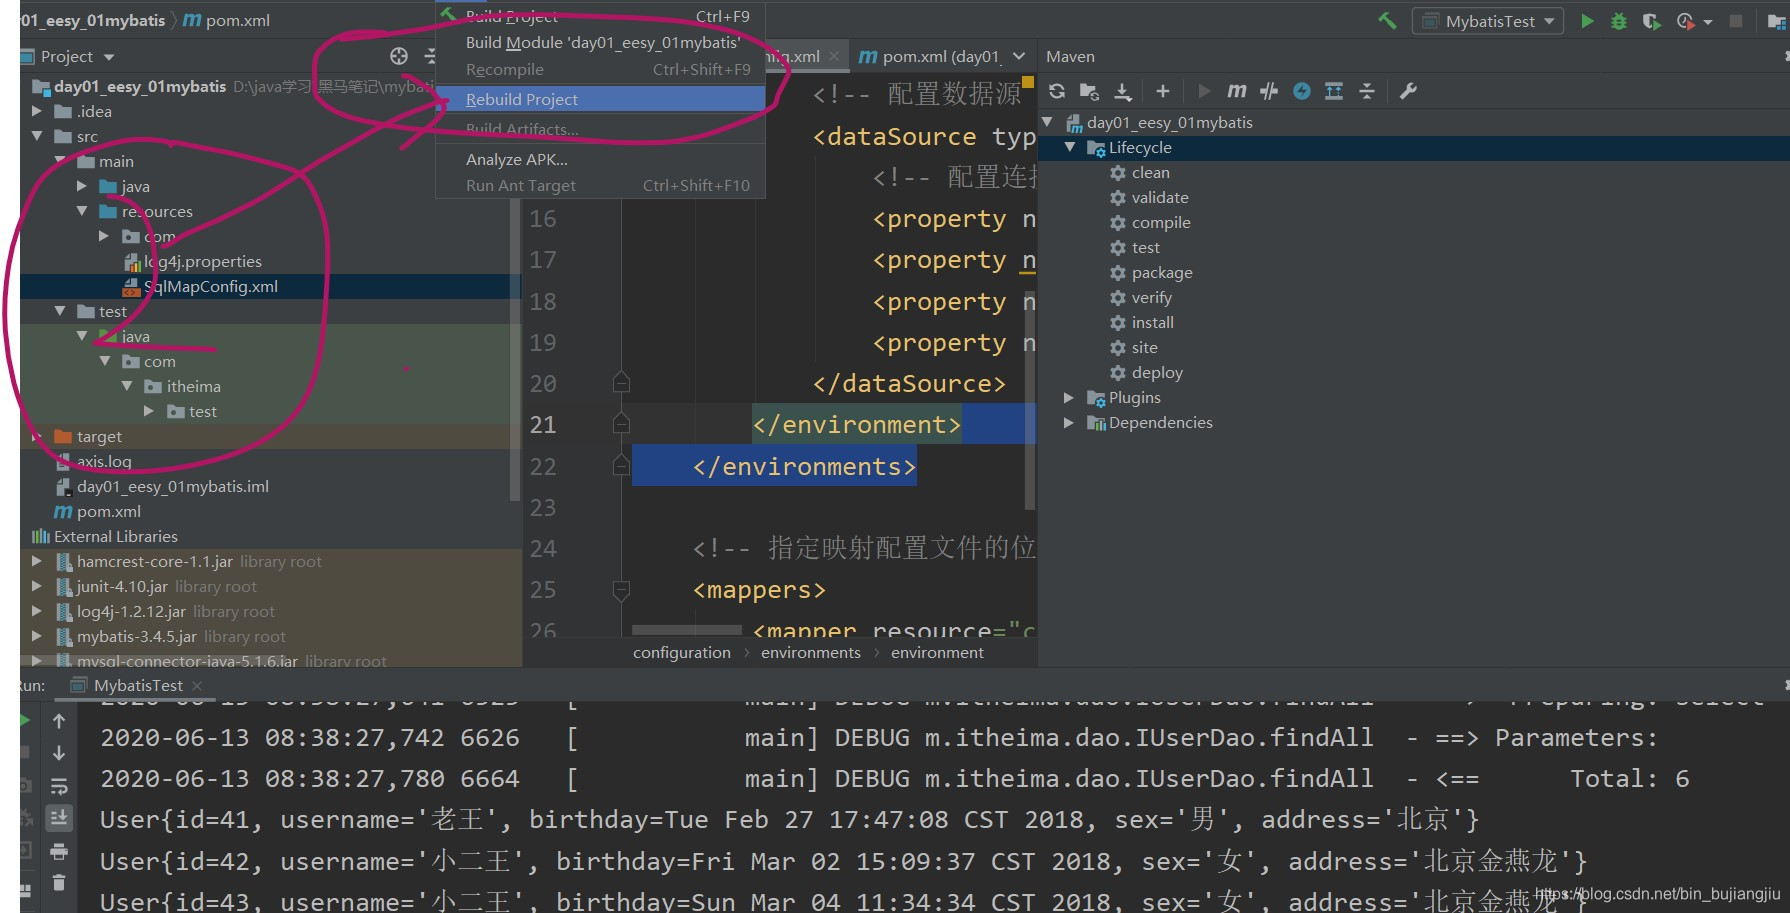Download Maven sources and documentation

click(x=1123, y=91)
